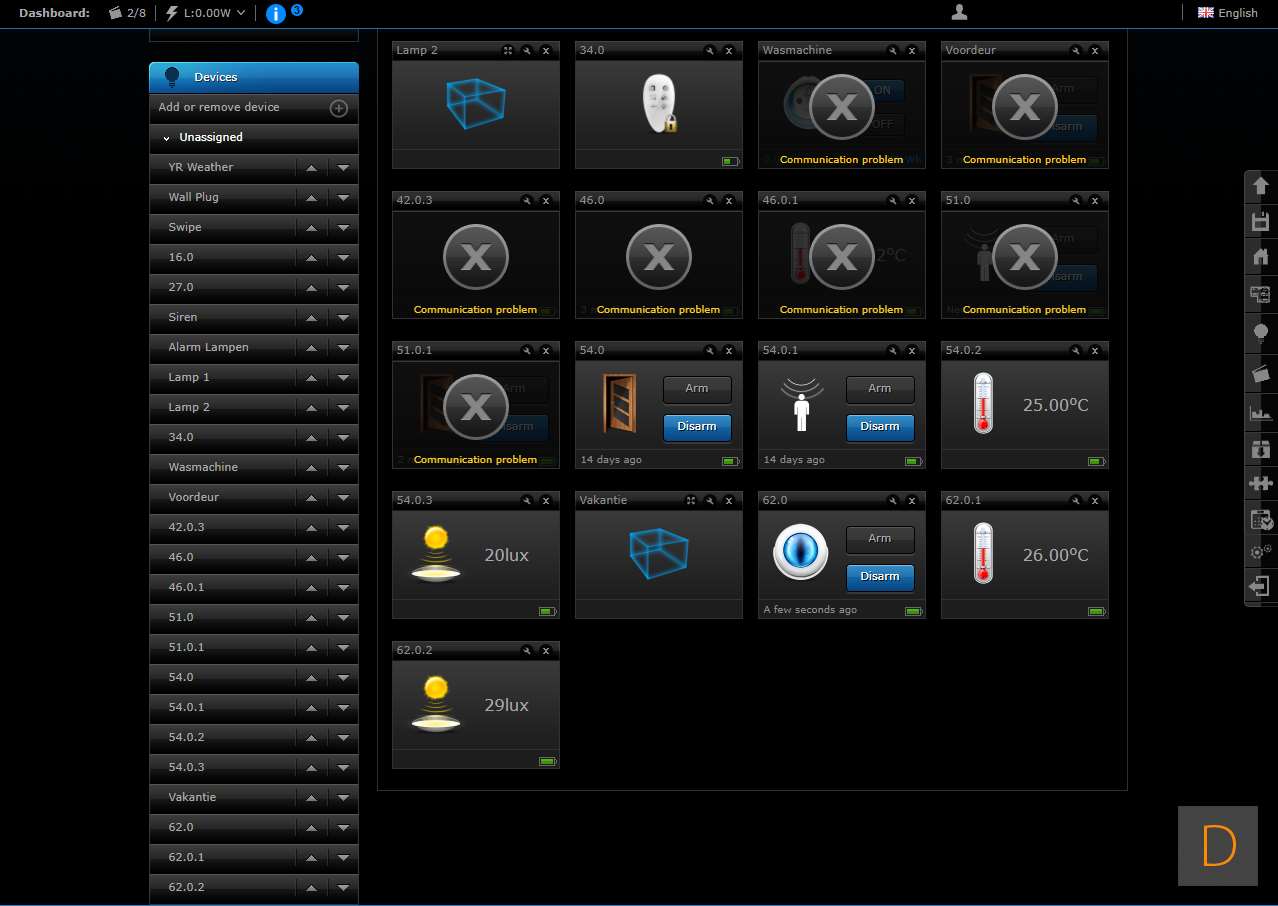Image resolution: width=1278 pixels, height=906 pixels.
Task: Open the clapperboard scenes icon in right sidebar
Action: click(x=1260, y=374)
